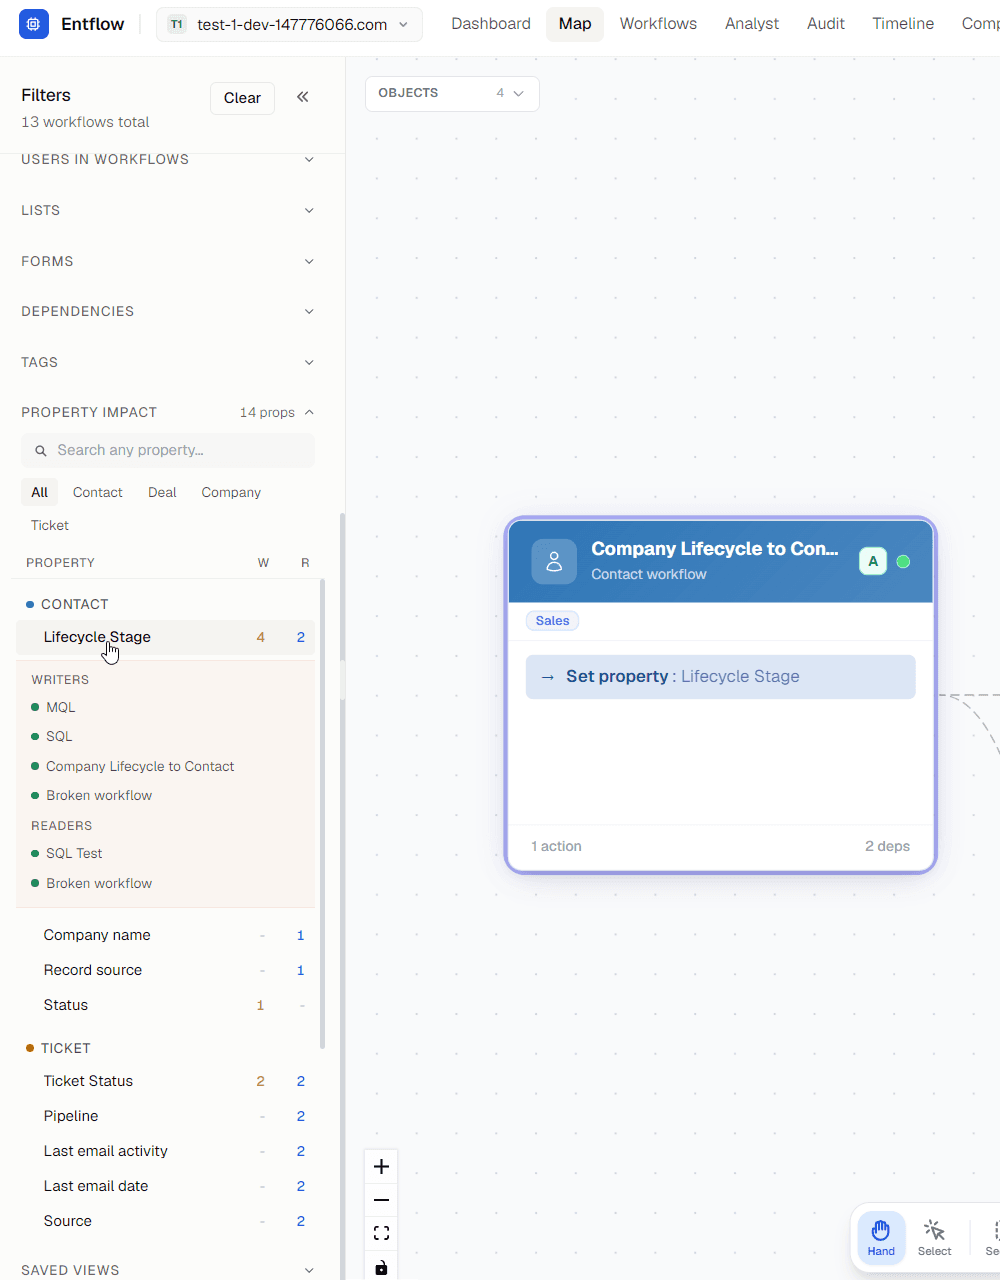1000x1280 pixels.
Task: Go to the Dashboard tab
Action: (x=491, y=24)
